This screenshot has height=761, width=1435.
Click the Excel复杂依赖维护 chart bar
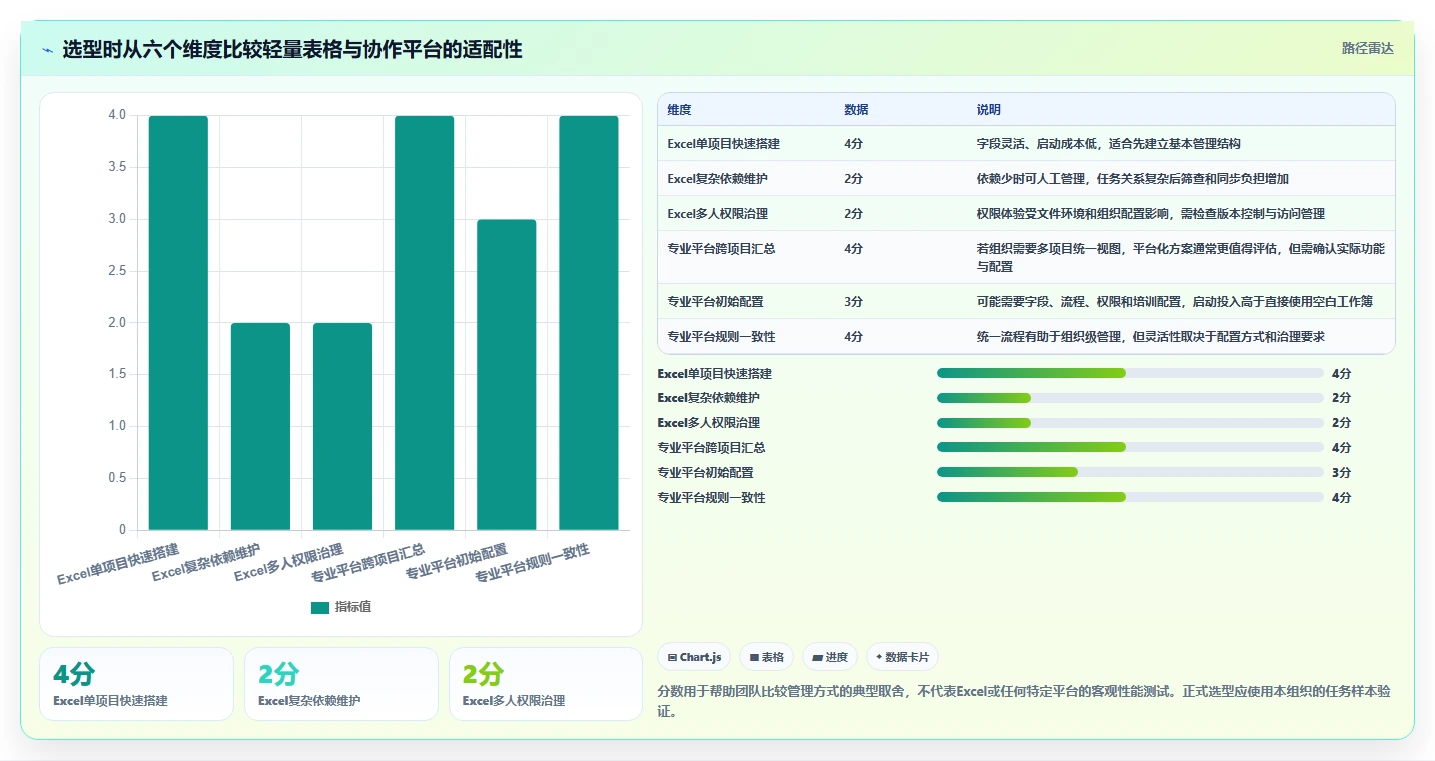pos(261,426)
